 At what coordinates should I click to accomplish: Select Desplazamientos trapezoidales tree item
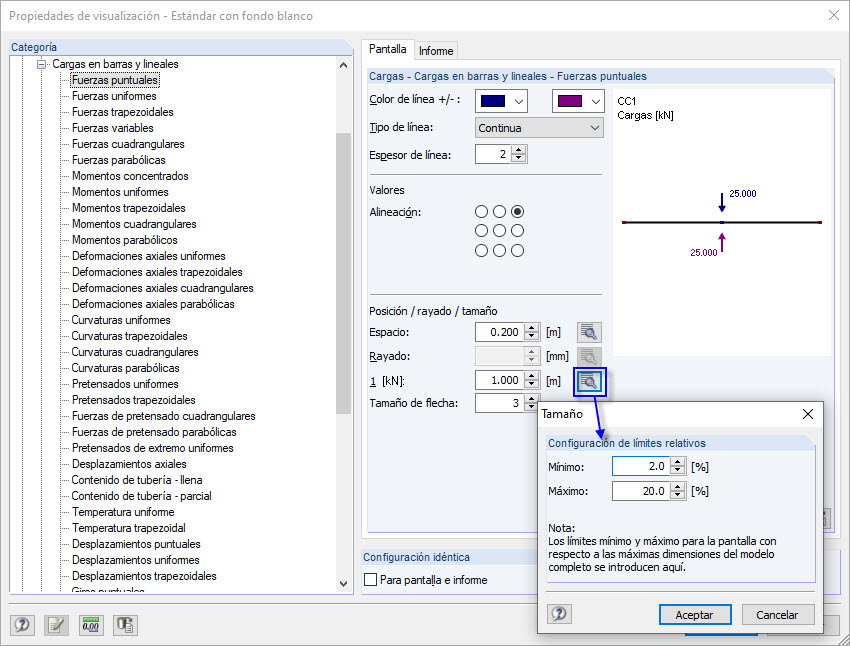(x=144, y=576)
